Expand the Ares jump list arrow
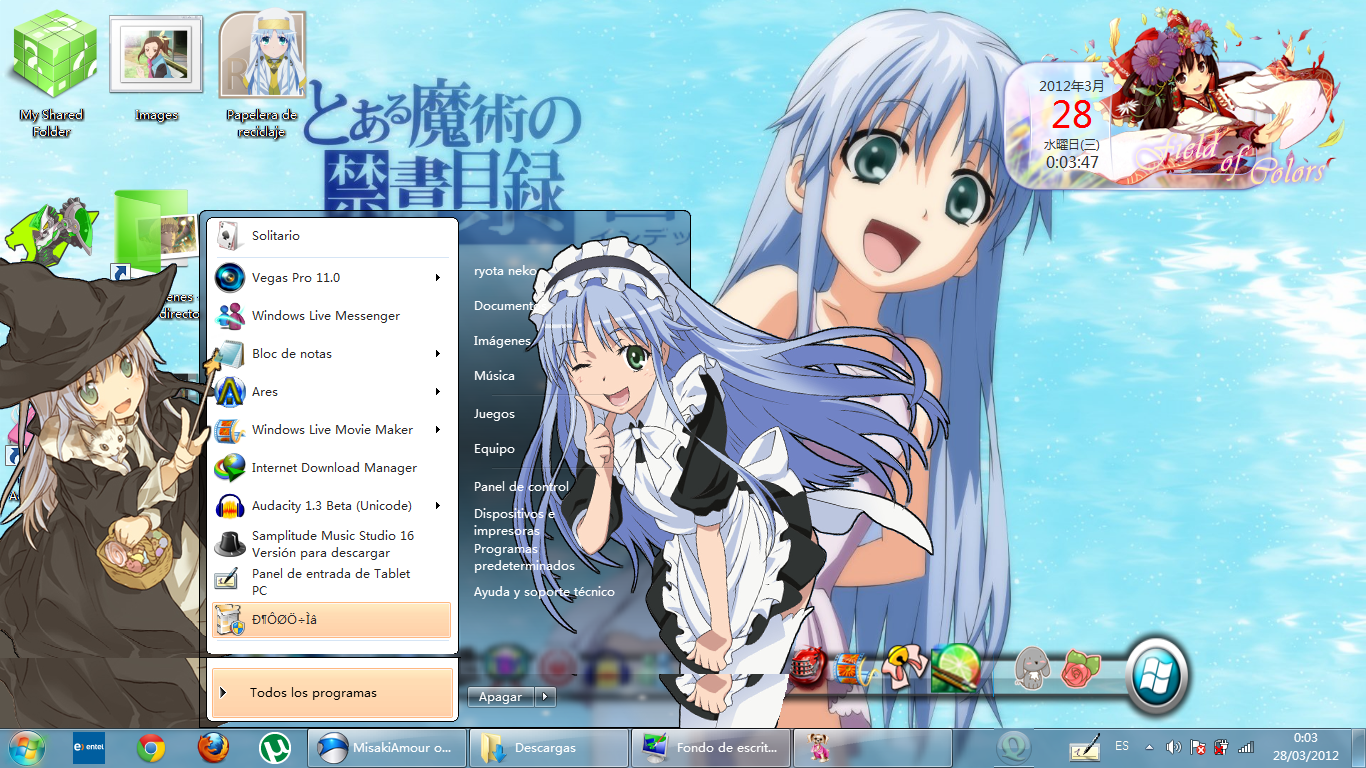The image size is (1366, 768). click(438, 392)
